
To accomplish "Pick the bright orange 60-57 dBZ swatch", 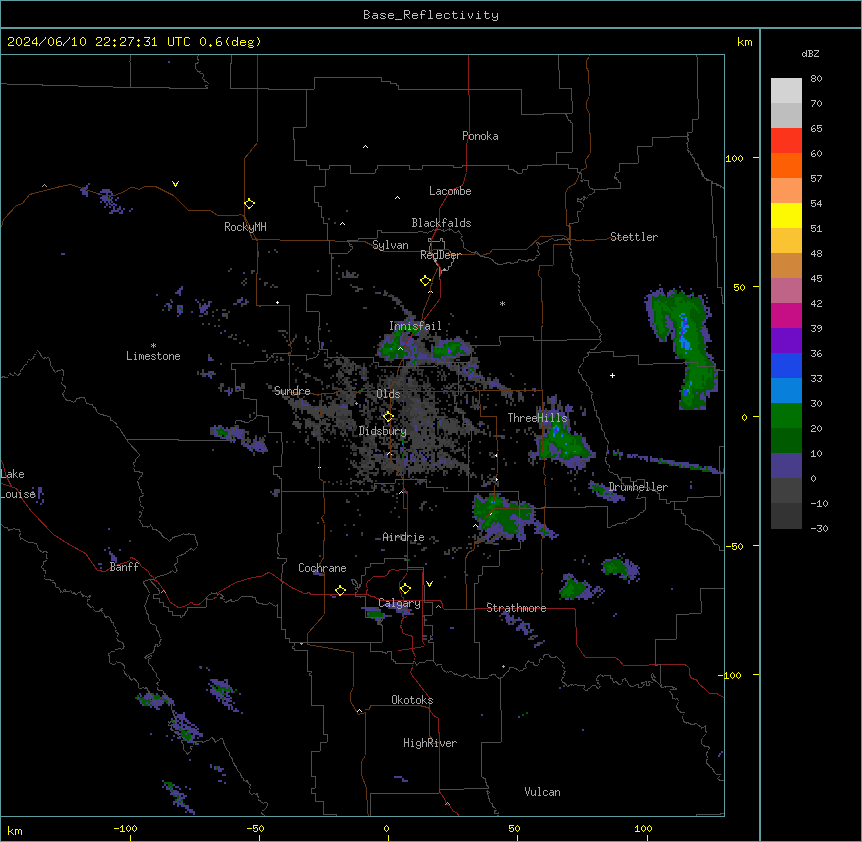I will pyautogui.click(x=786, y=165).
